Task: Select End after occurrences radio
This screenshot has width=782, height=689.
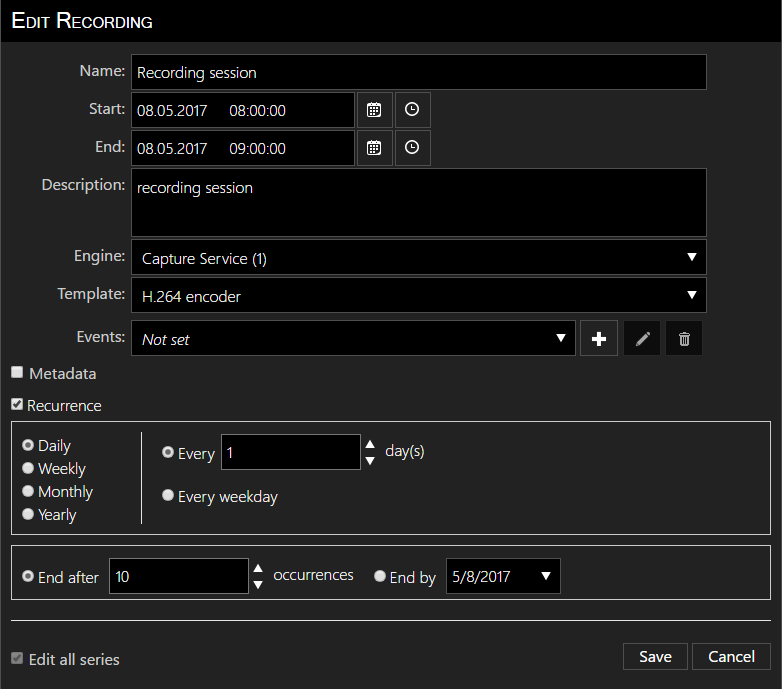Action: (x=28, y=576)
